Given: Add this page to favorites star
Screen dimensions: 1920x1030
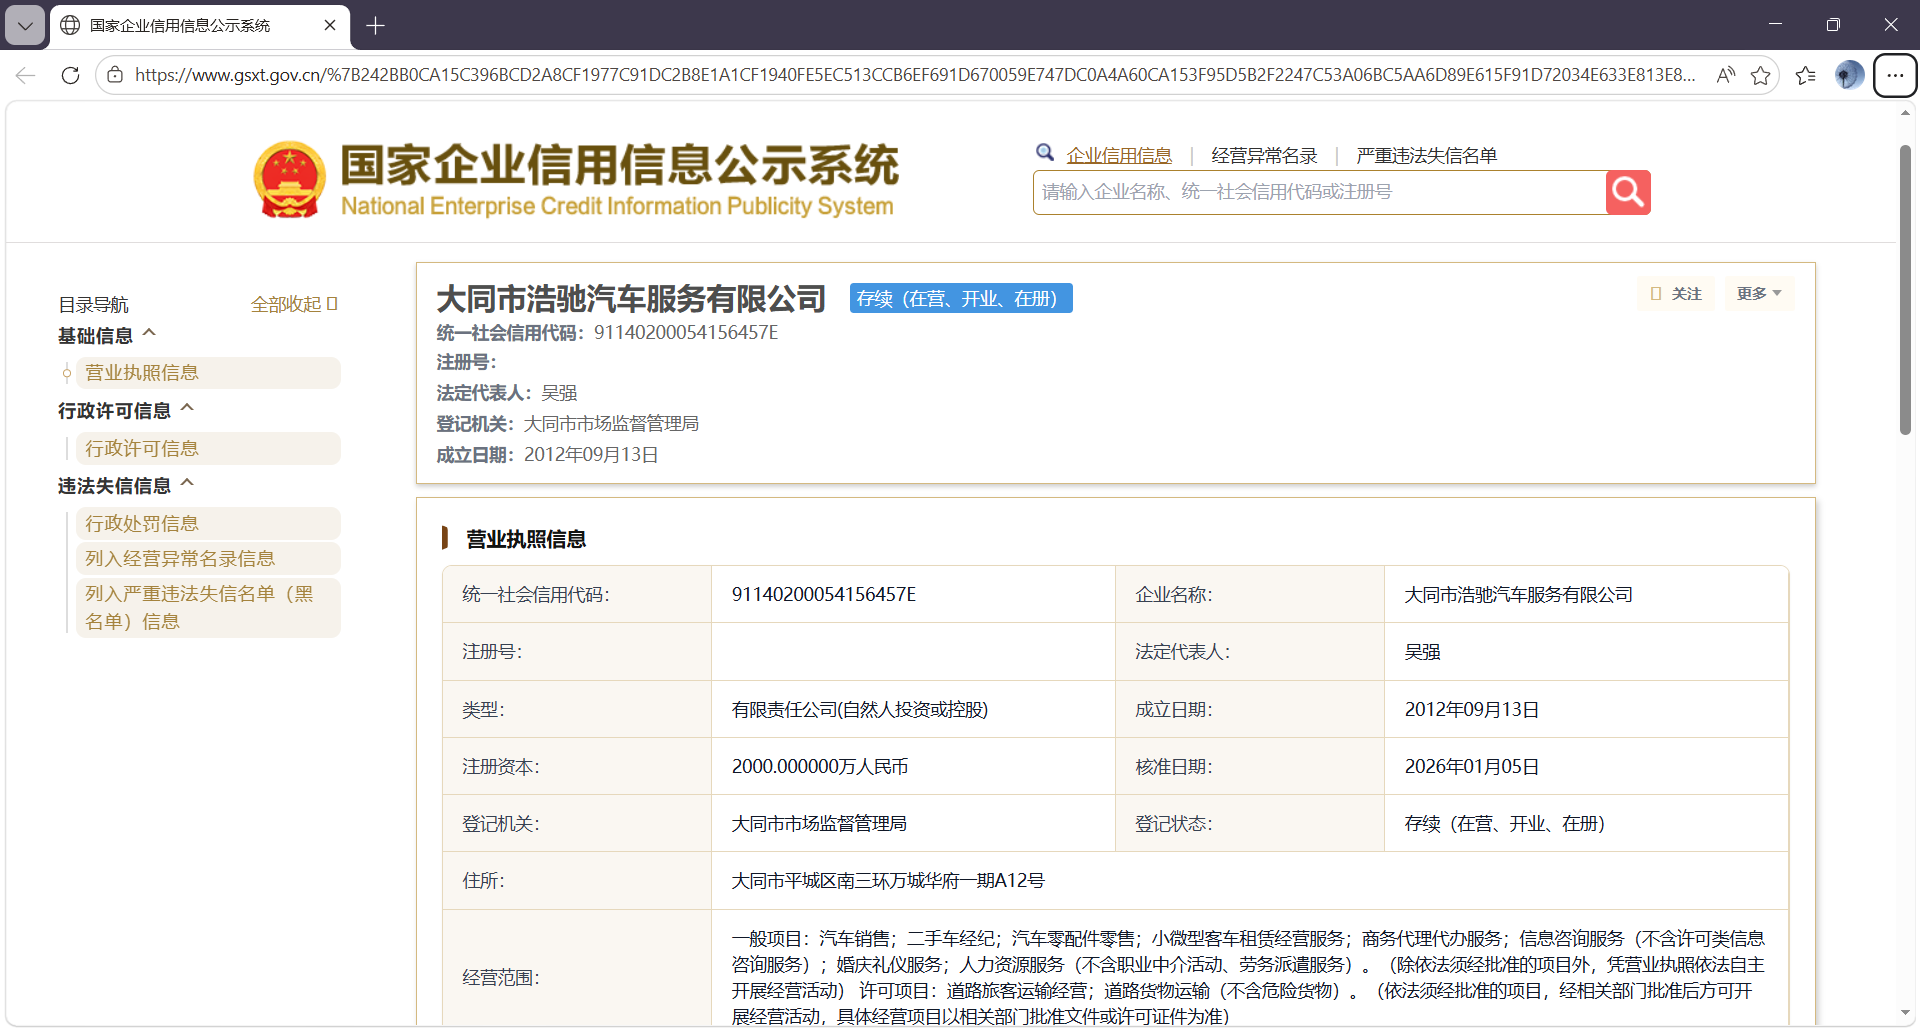Looking at the screenshot, I should point(1761,75).
